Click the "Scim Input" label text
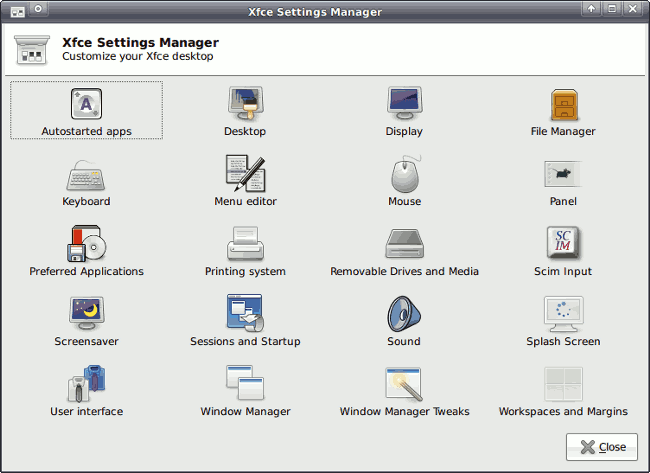Viewport: 650px width, 473px height. pyautogui.click(x=563, y=272)
